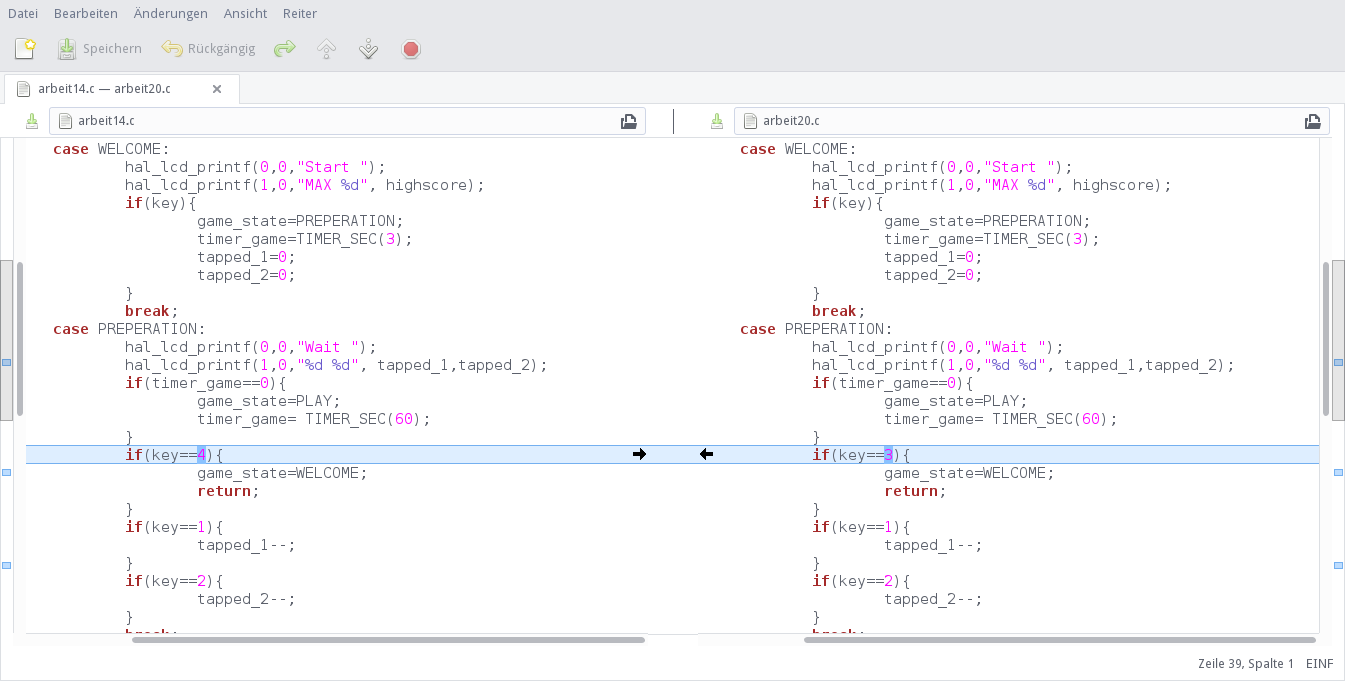The height and width of the screenshot is (681, 1345).
Task: Click 'tapped_2--;' line in left pane
Action: pos(246,599)
